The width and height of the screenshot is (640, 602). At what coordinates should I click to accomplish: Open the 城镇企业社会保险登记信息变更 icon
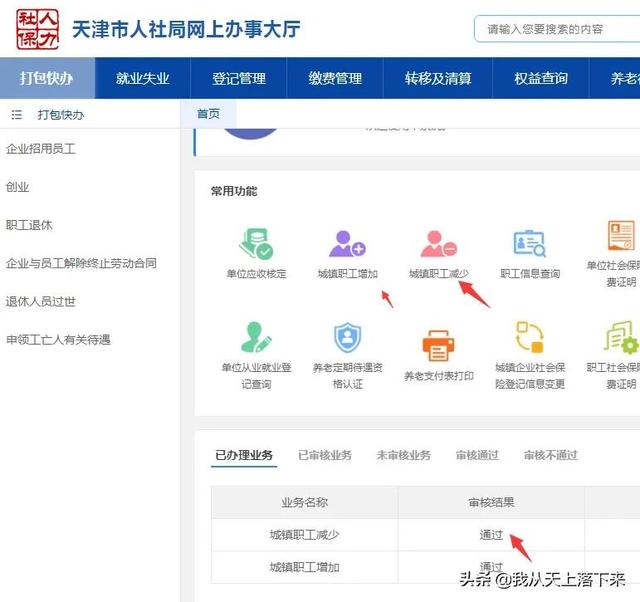coord(530,337)
